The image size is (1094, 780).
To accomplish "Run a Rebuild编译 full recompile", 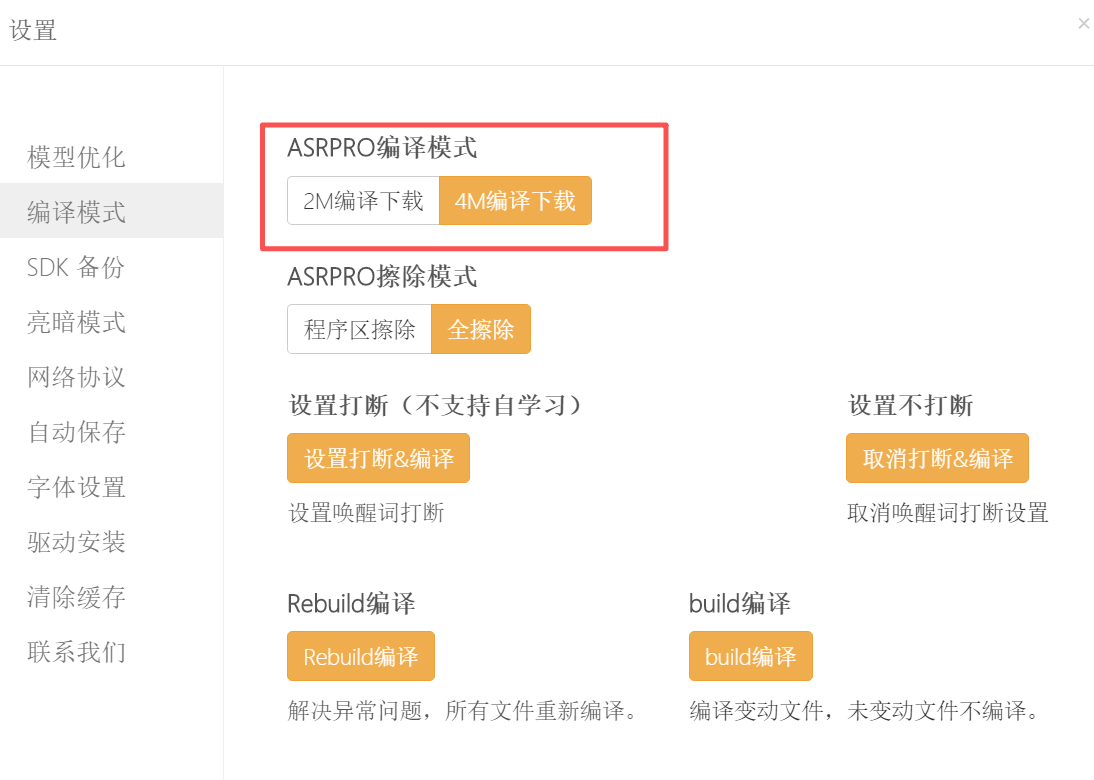I will [360, 656].
